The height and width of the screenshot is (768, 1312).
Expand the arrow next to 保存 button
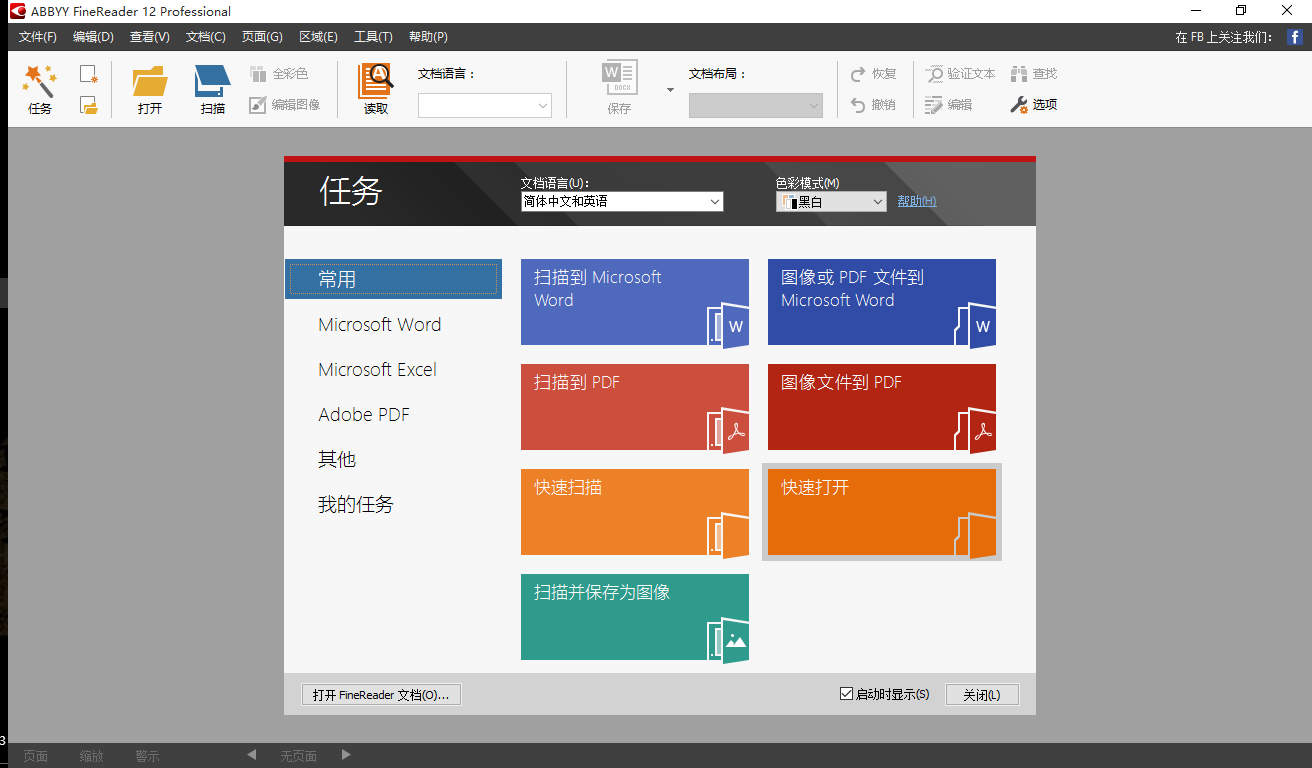point(670,90)
